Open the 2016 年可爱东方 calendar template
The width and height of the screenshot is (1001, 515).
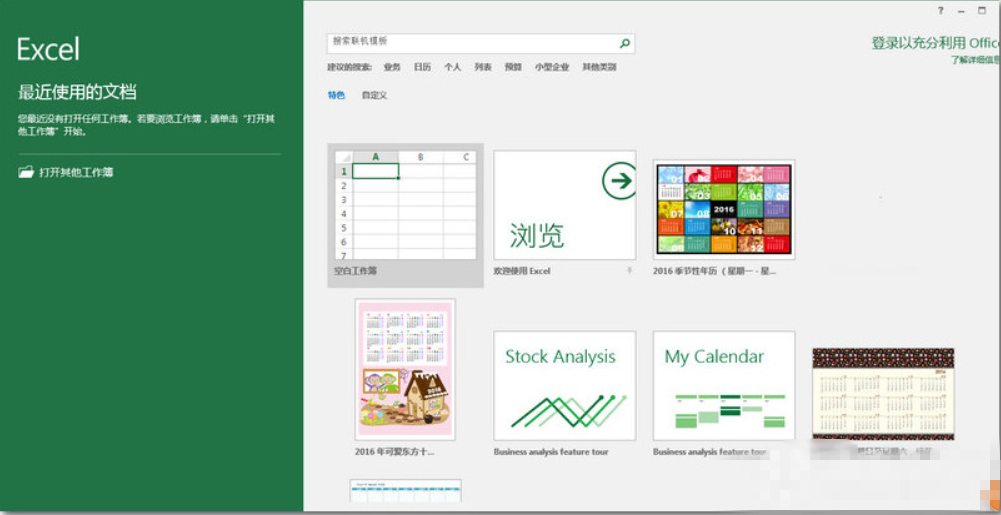pyautogui.click(x=405, y=370)
